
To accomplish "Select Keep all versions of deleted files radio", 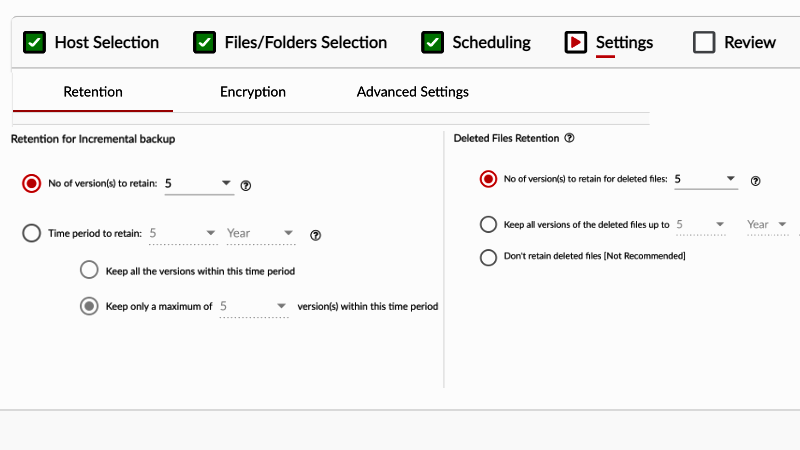I will (488, 224).
